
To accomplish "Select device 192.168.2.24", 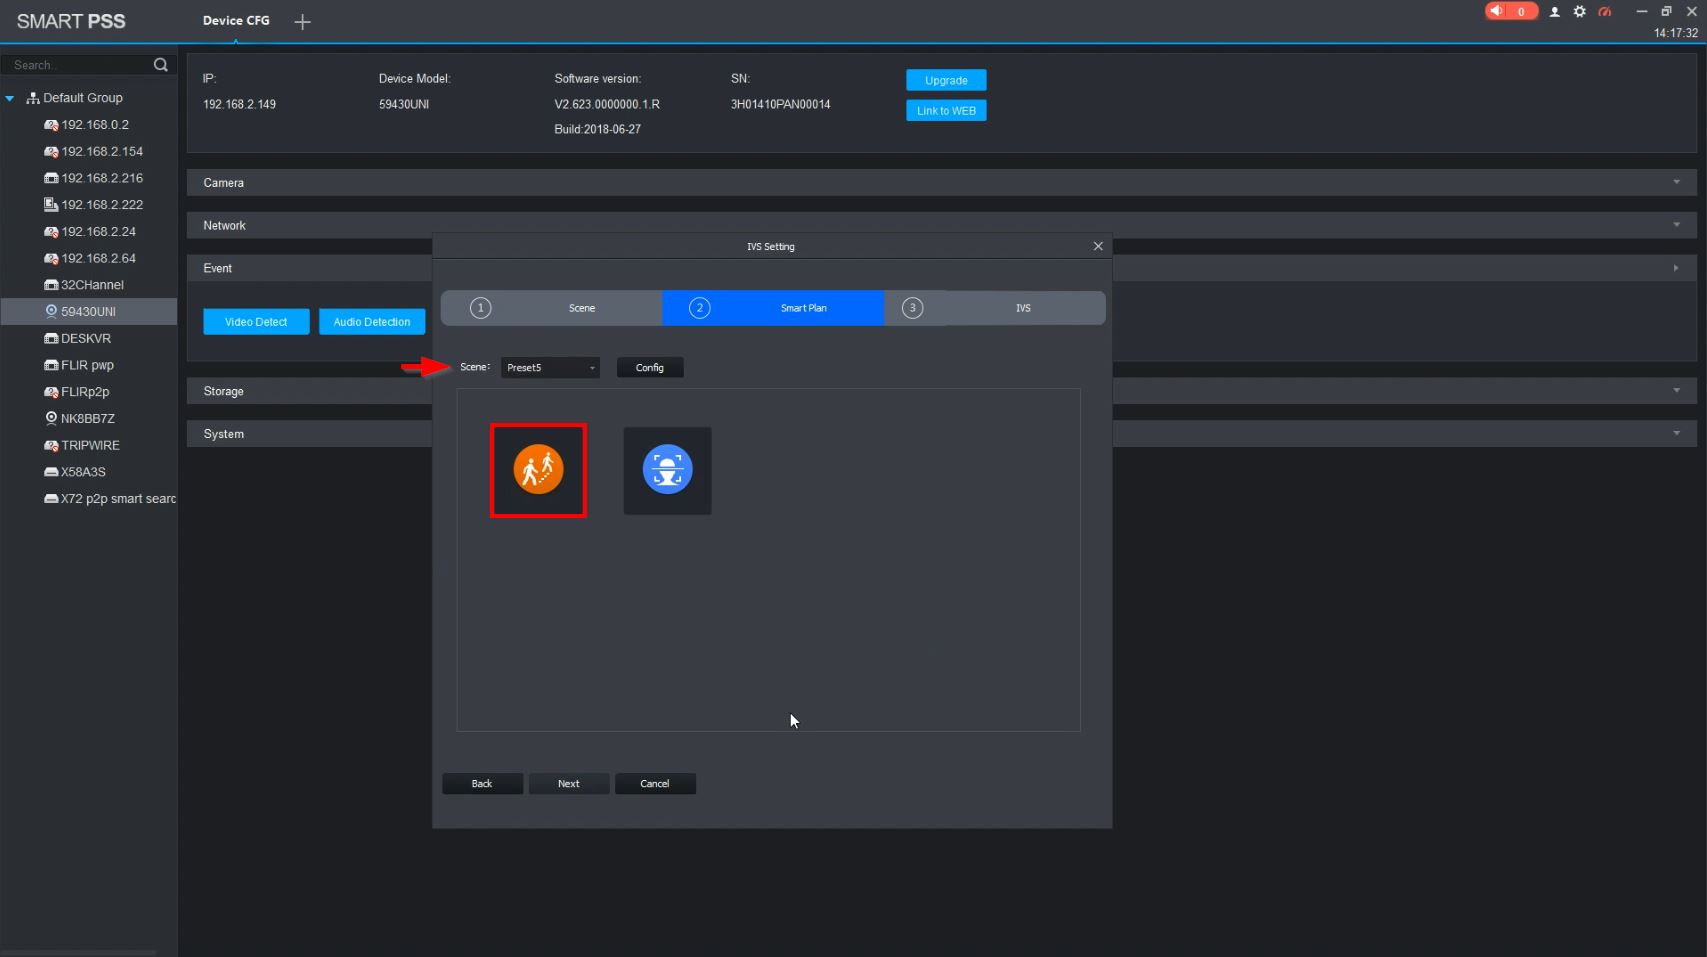I will [98, 232].
